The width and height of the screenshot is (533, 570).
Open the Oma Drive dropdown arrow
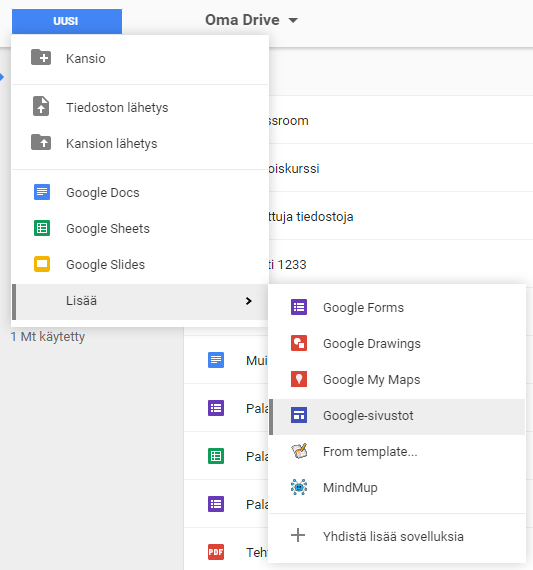pyautogui.click(x=293, y=20)
